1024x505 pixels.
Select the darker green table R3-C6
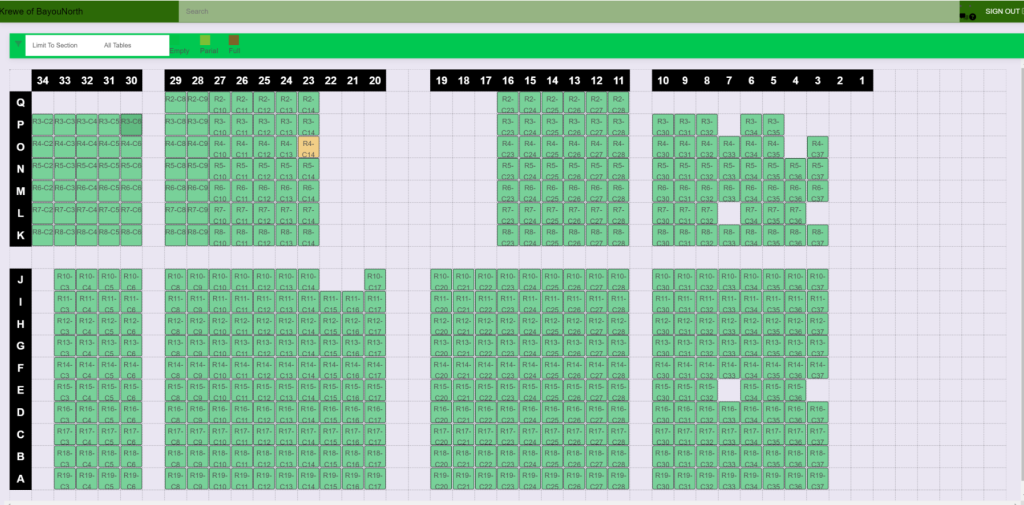pos(131,125)
